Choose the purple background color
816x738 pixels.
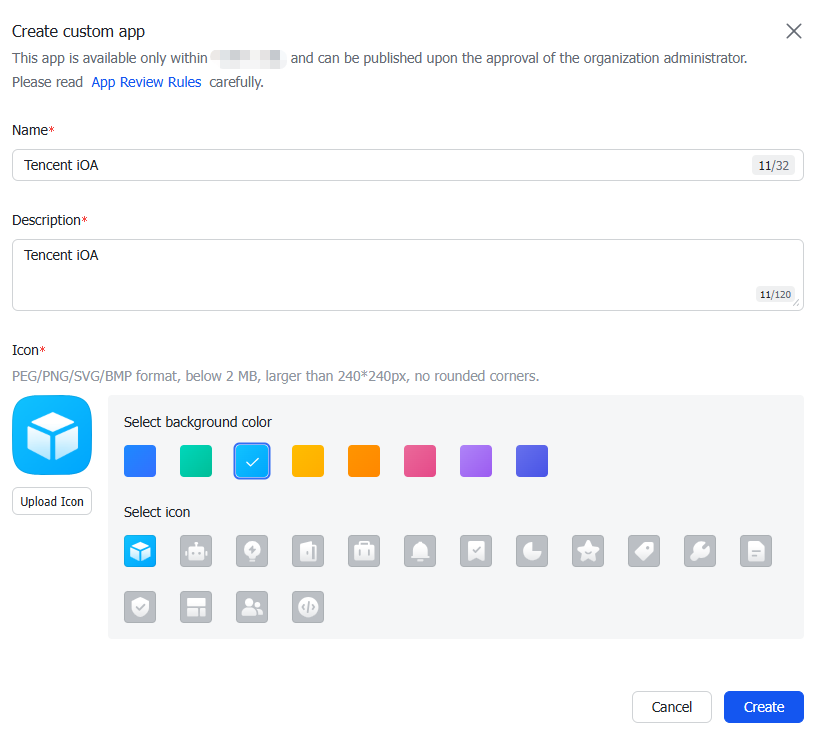[x=476, y=461]
